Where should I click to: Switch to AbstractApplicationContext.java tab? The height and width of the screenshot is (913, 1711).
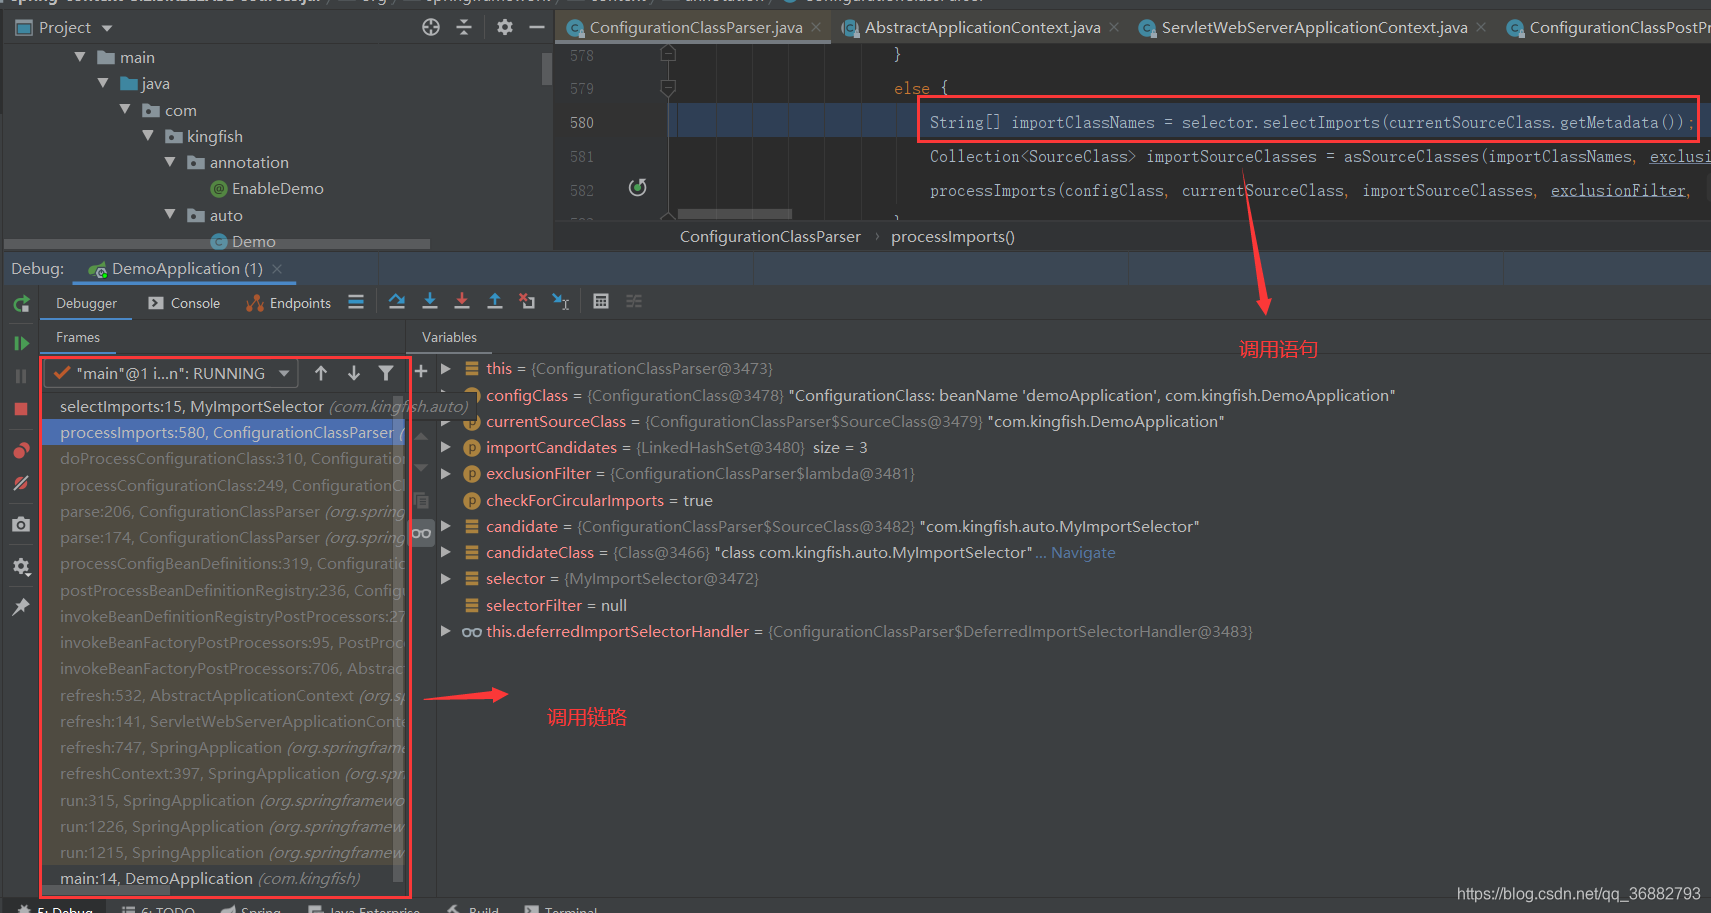982,28
